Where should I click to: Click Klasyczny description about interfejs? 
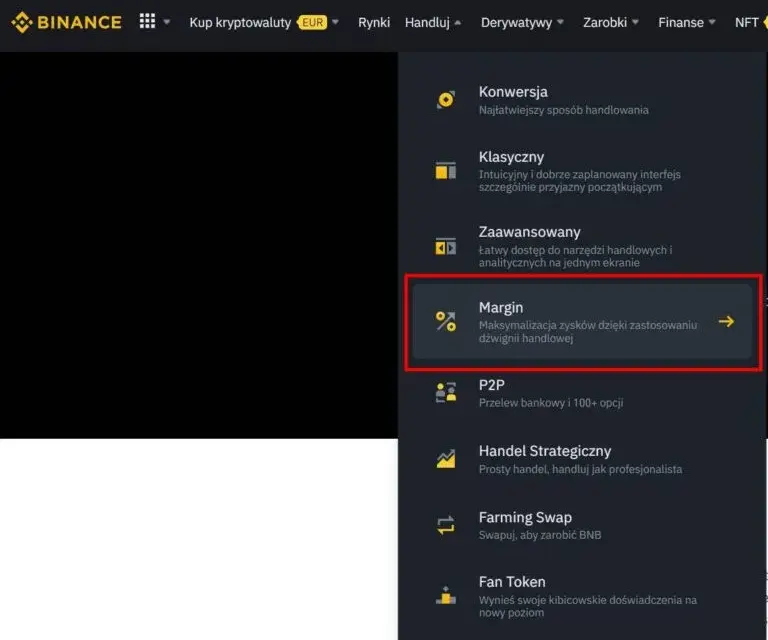pyautogui.click(x=580, y=181)
